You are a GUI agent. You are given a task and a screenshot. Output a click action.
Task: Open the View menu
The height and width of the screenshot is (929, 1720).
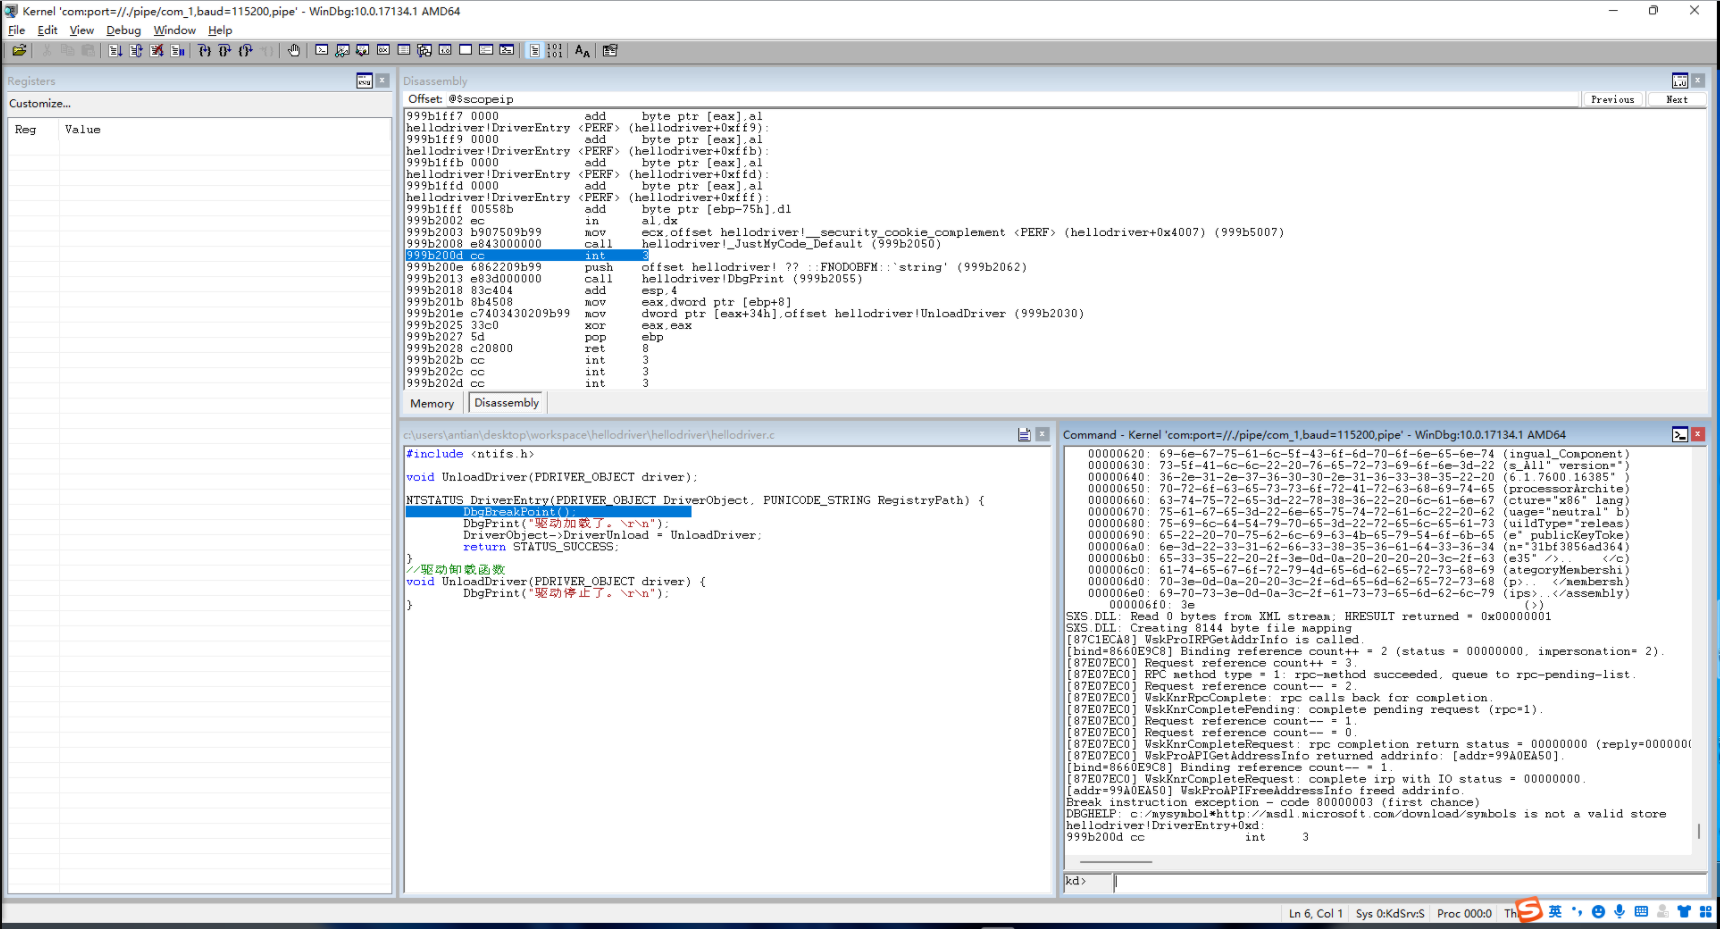point(82,30)
